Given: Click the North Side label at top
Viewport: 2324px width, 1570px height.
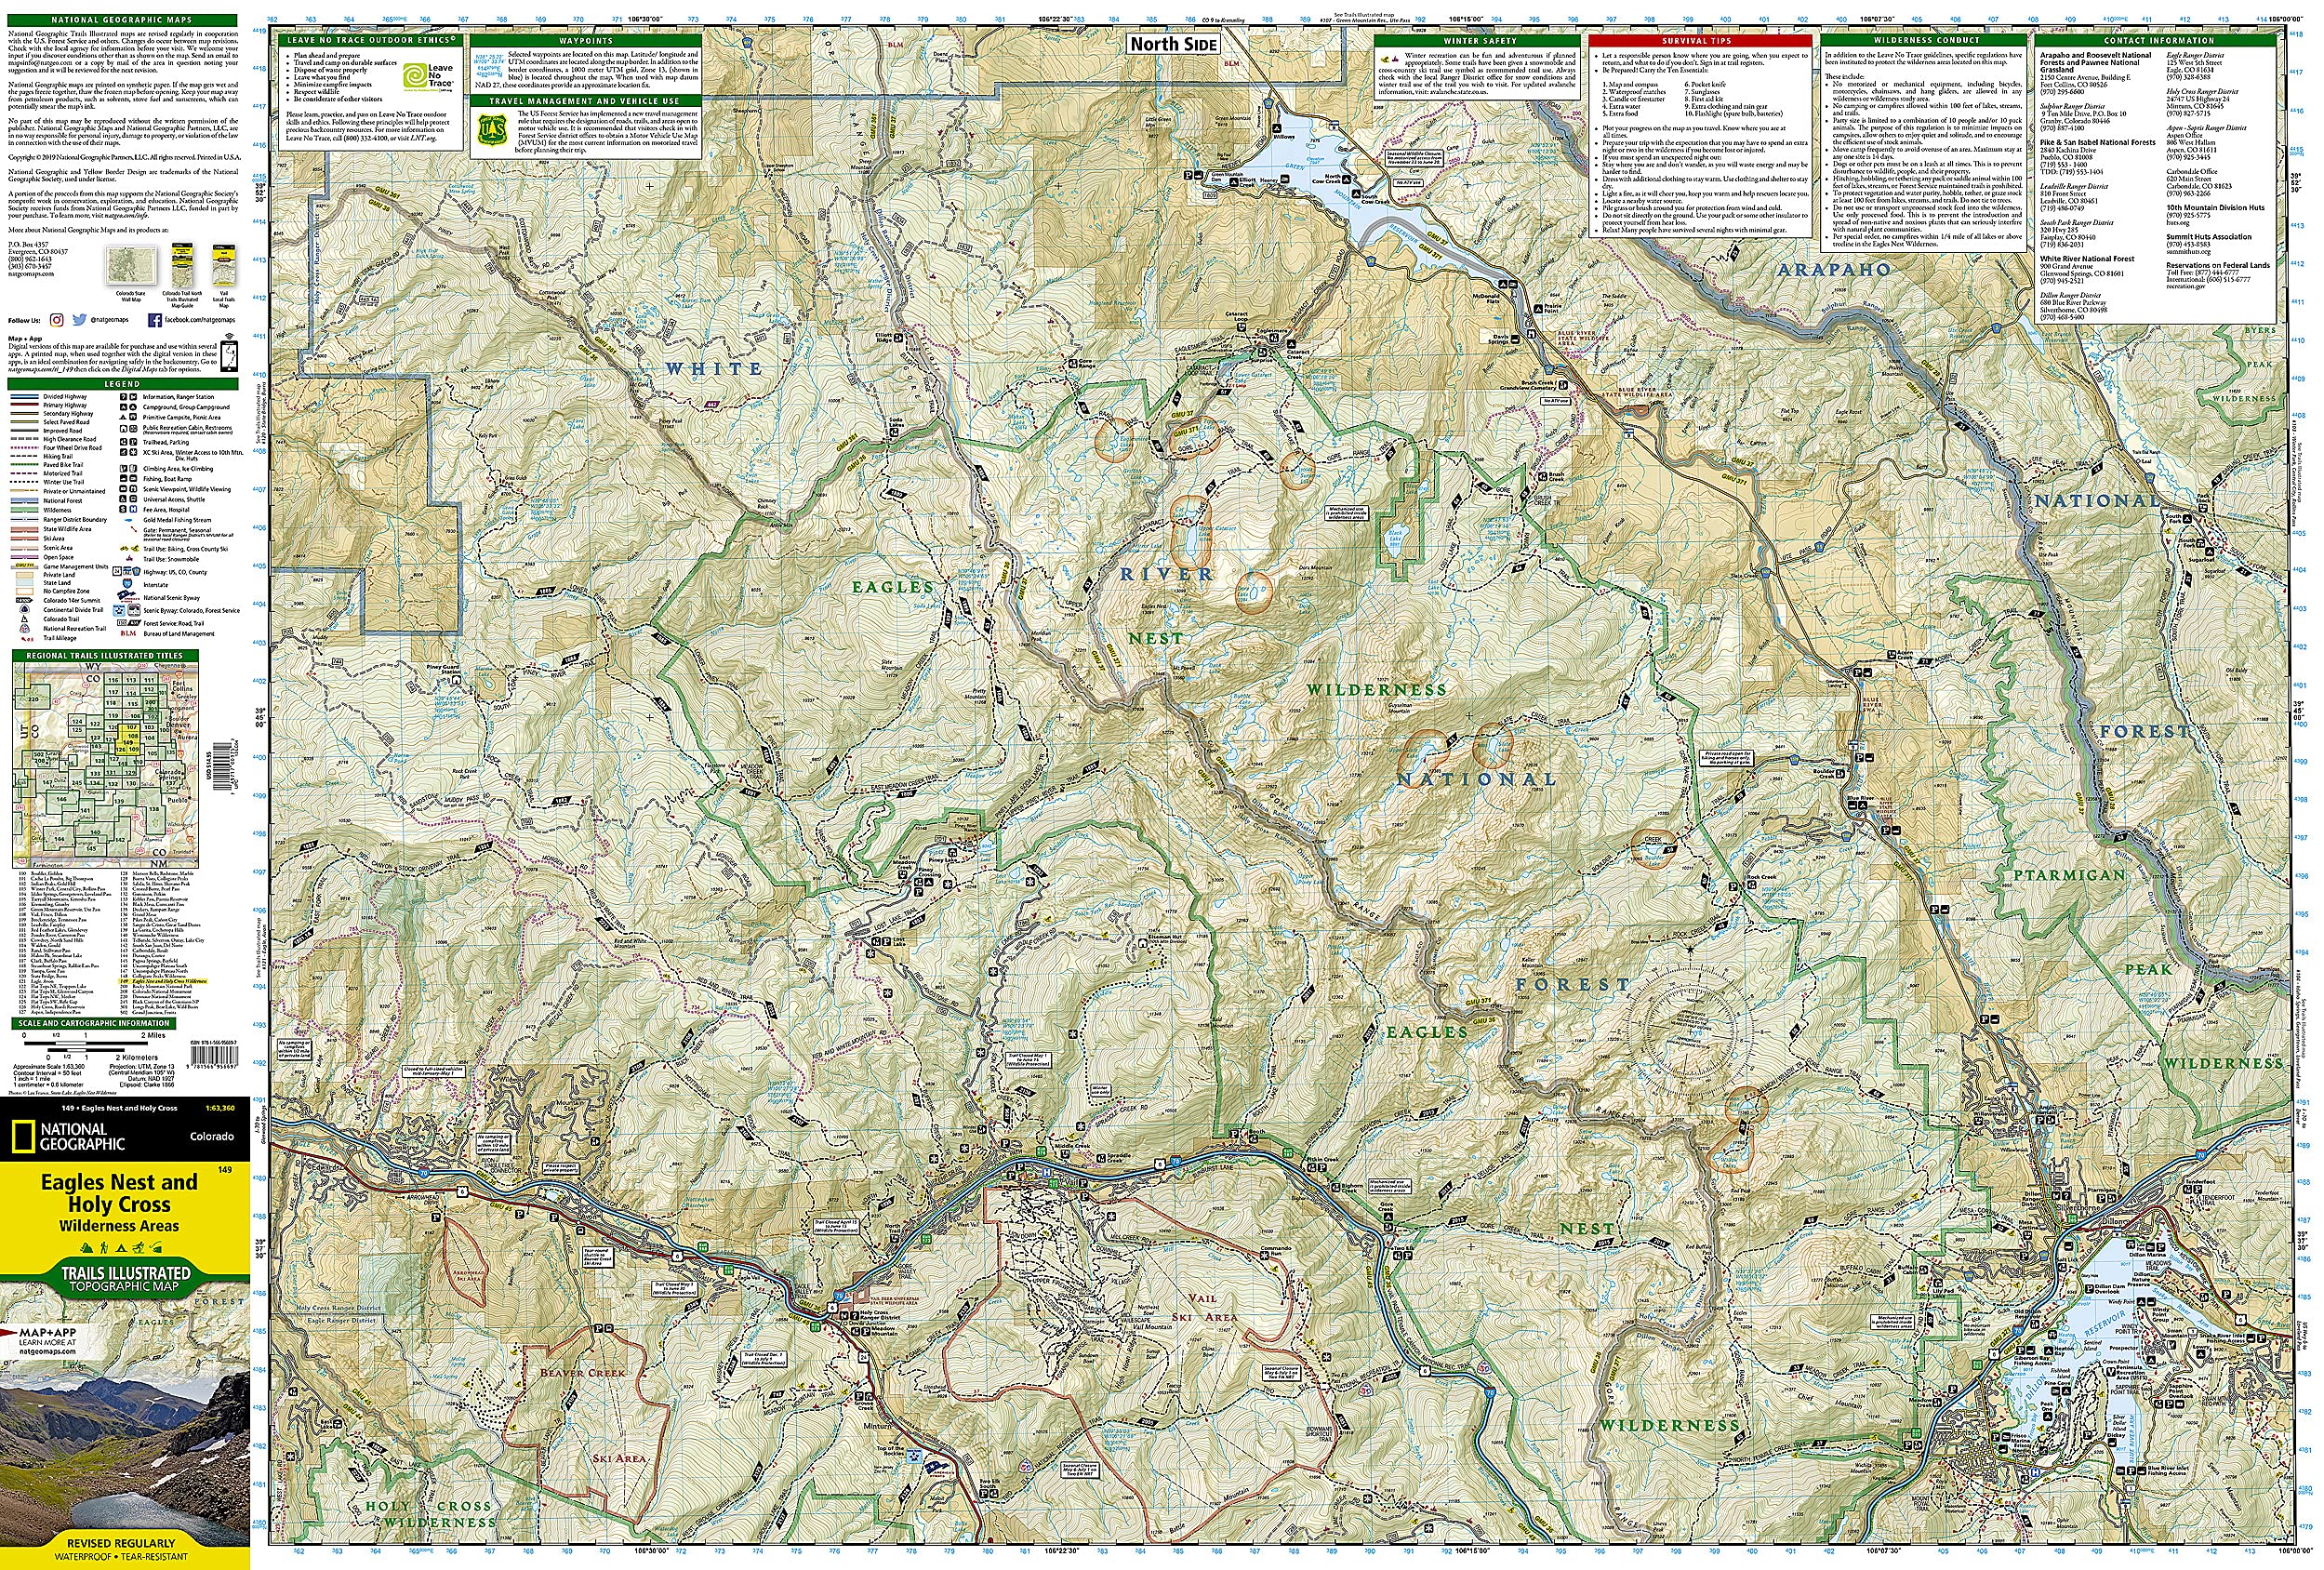Looking at the screenshot, I should [1173, 43].
